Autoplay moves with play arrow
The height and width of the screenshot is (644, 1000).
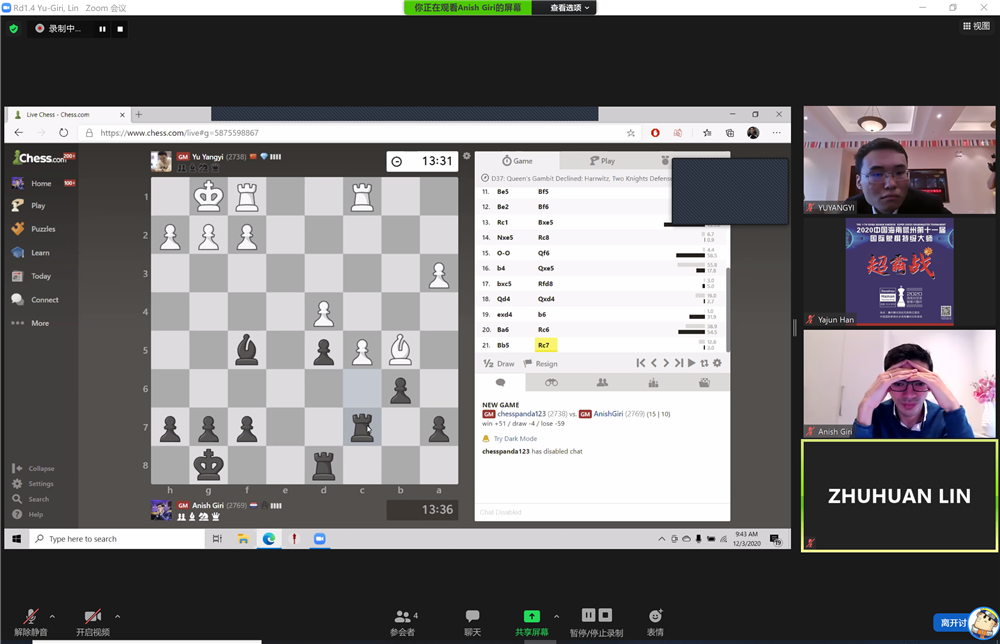pyautogui.click(x=691, y=363)
